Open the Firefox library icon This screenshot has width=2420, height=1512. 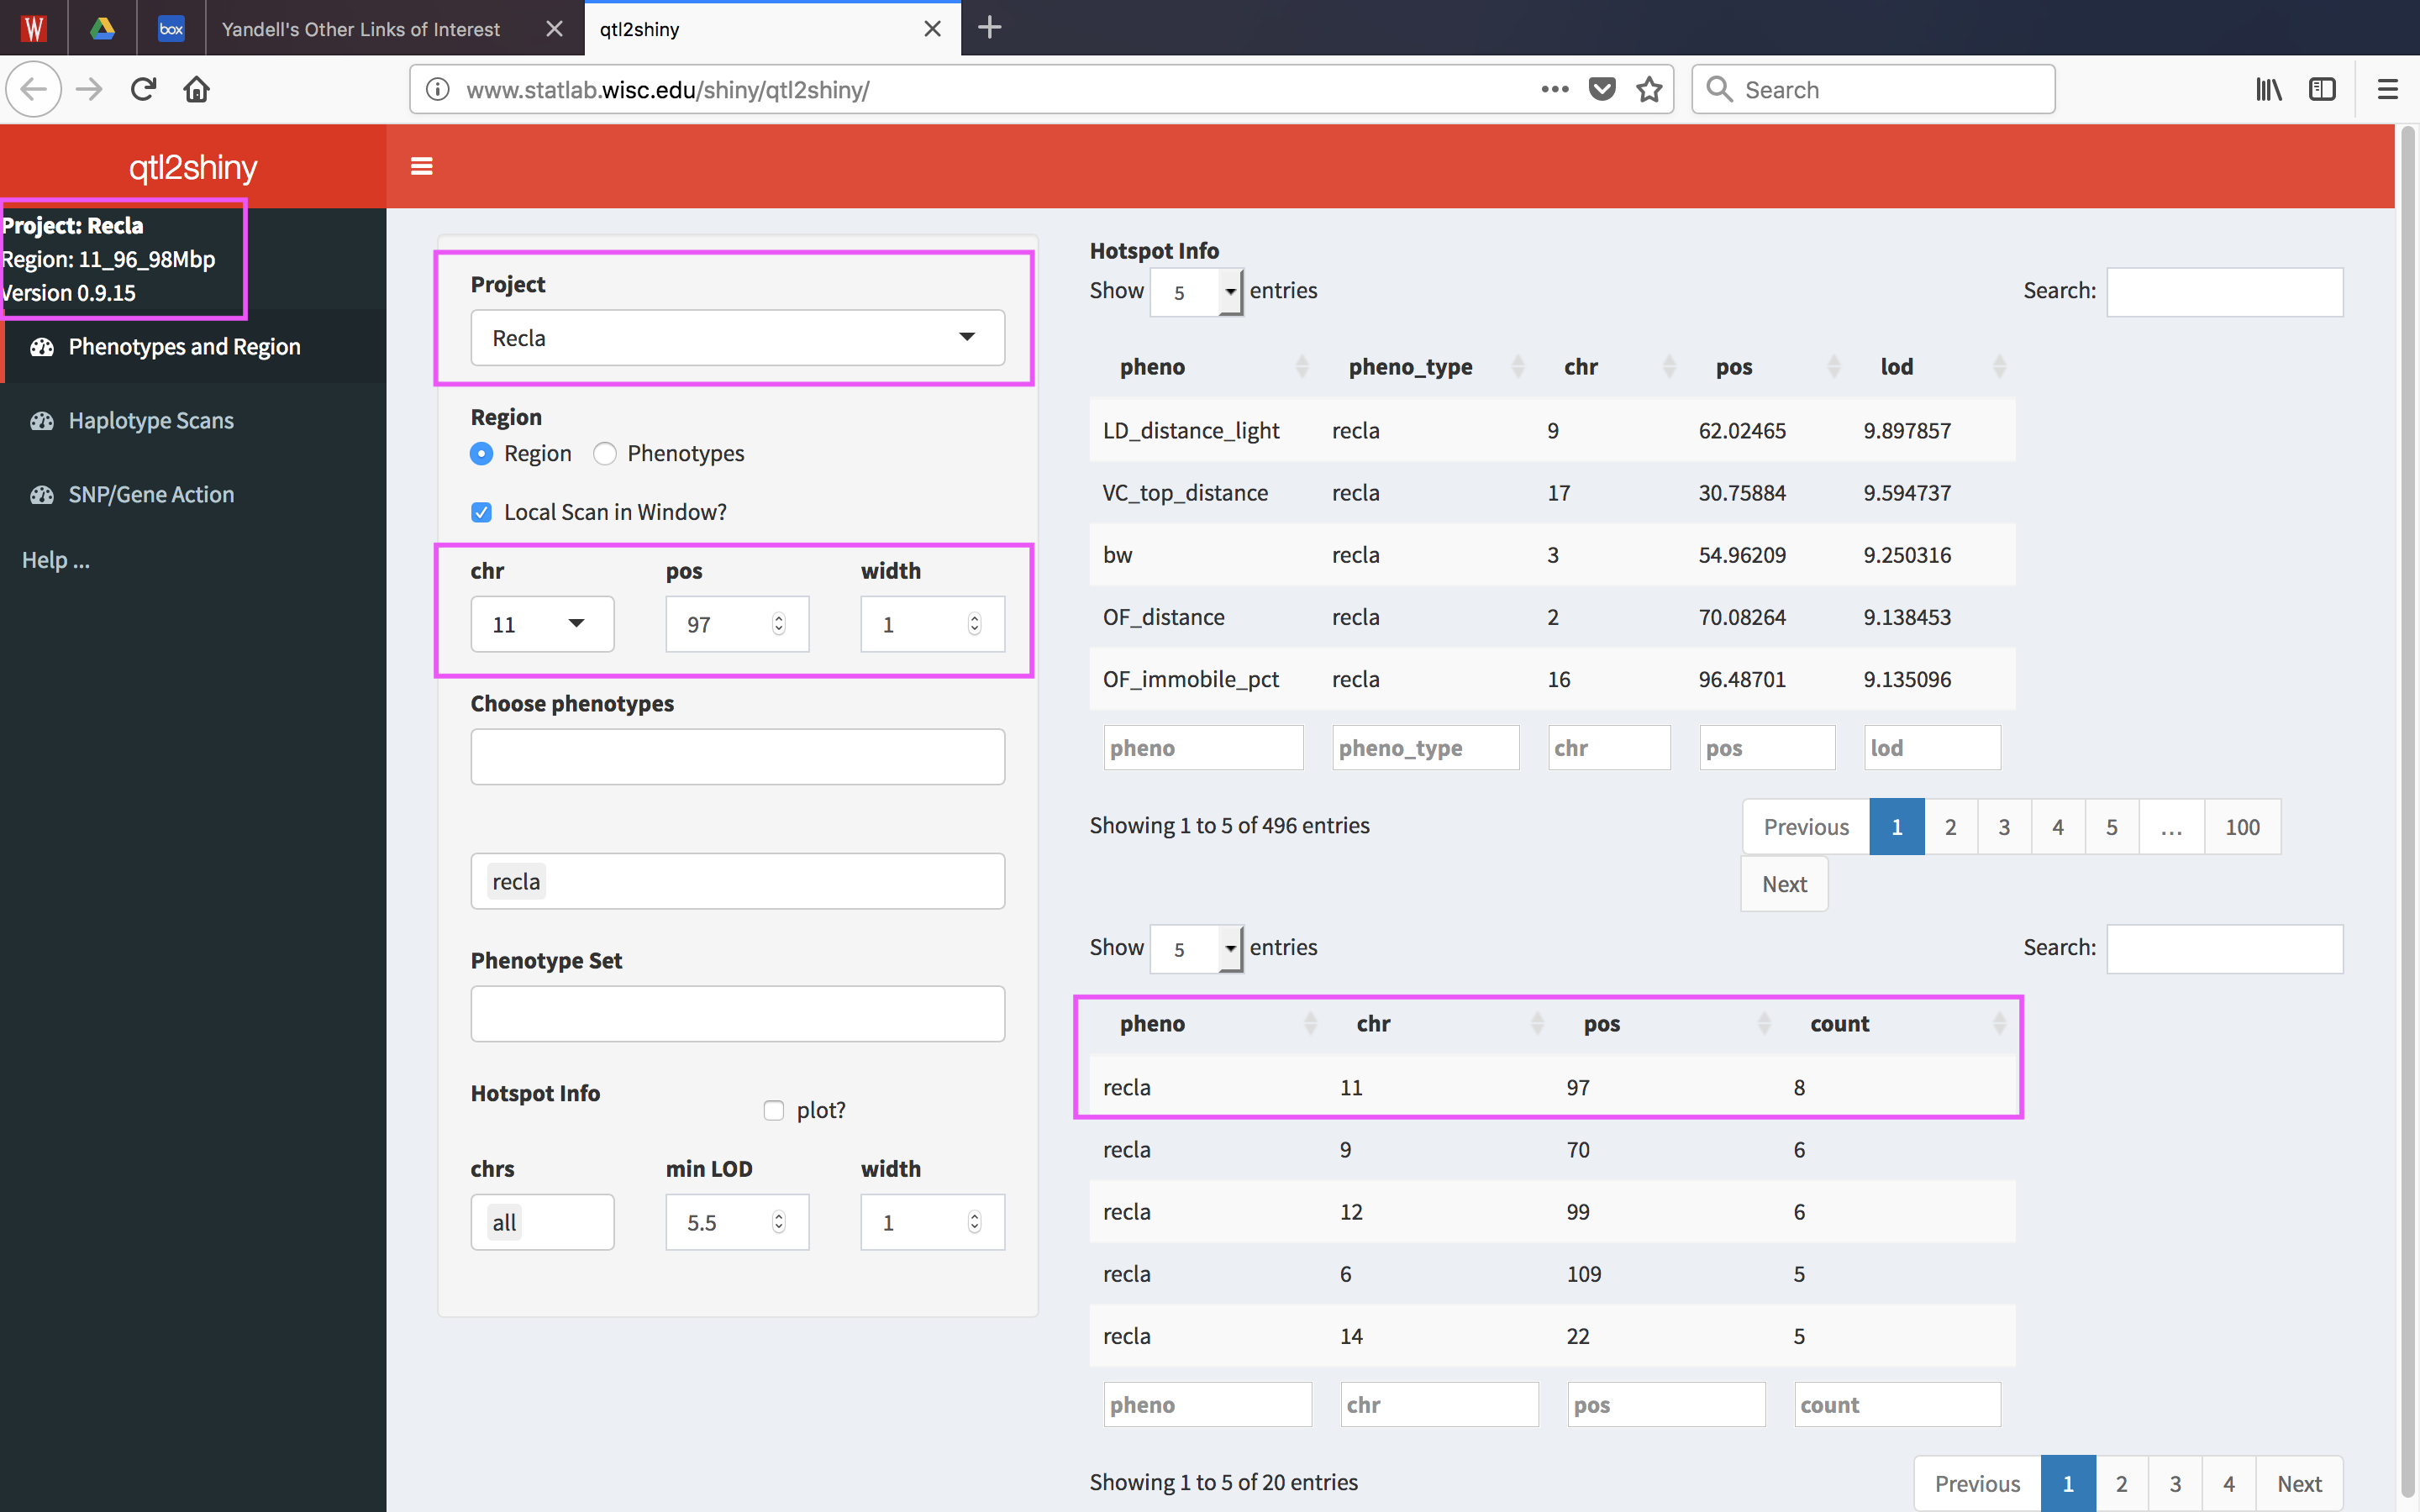[2269, 89]
